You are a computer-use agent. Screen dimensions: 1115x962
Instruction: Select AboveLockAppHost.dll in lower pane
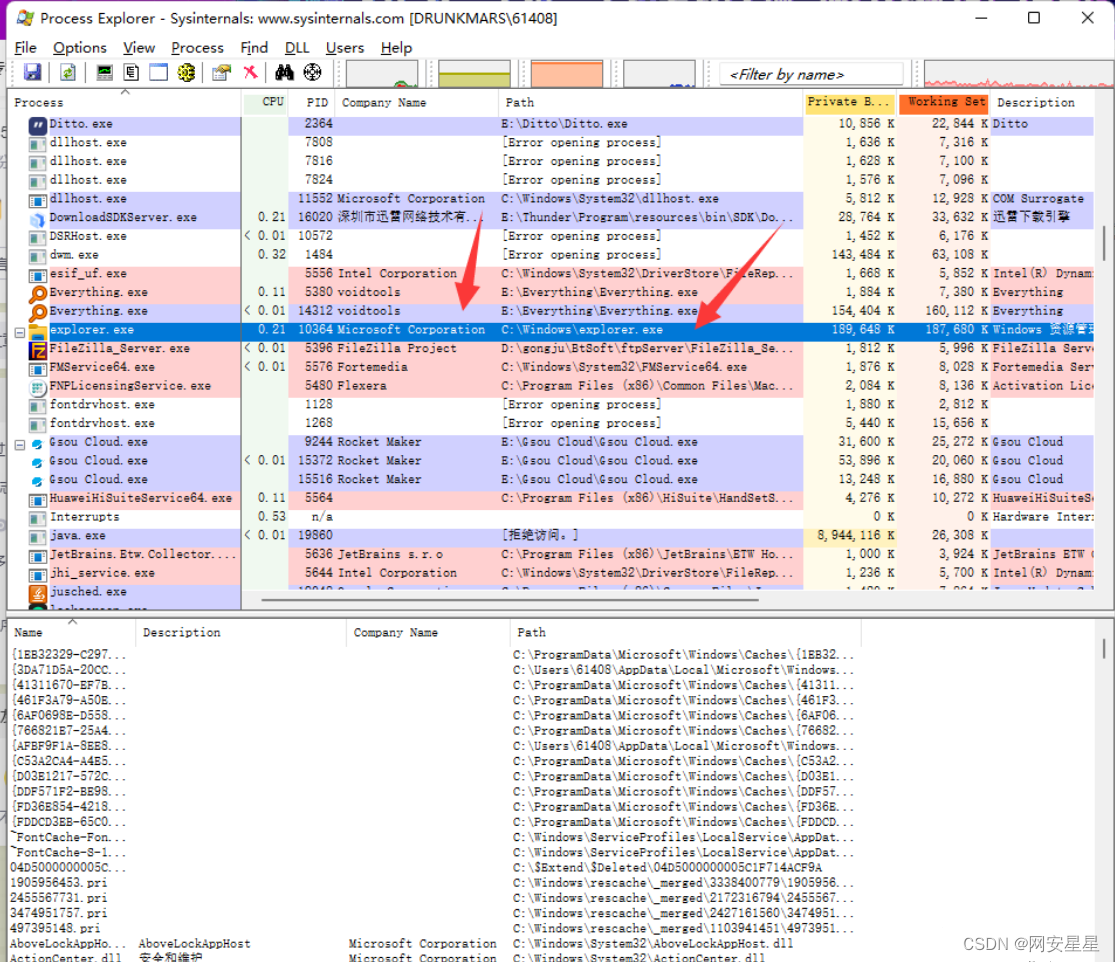tap(434, 944)
